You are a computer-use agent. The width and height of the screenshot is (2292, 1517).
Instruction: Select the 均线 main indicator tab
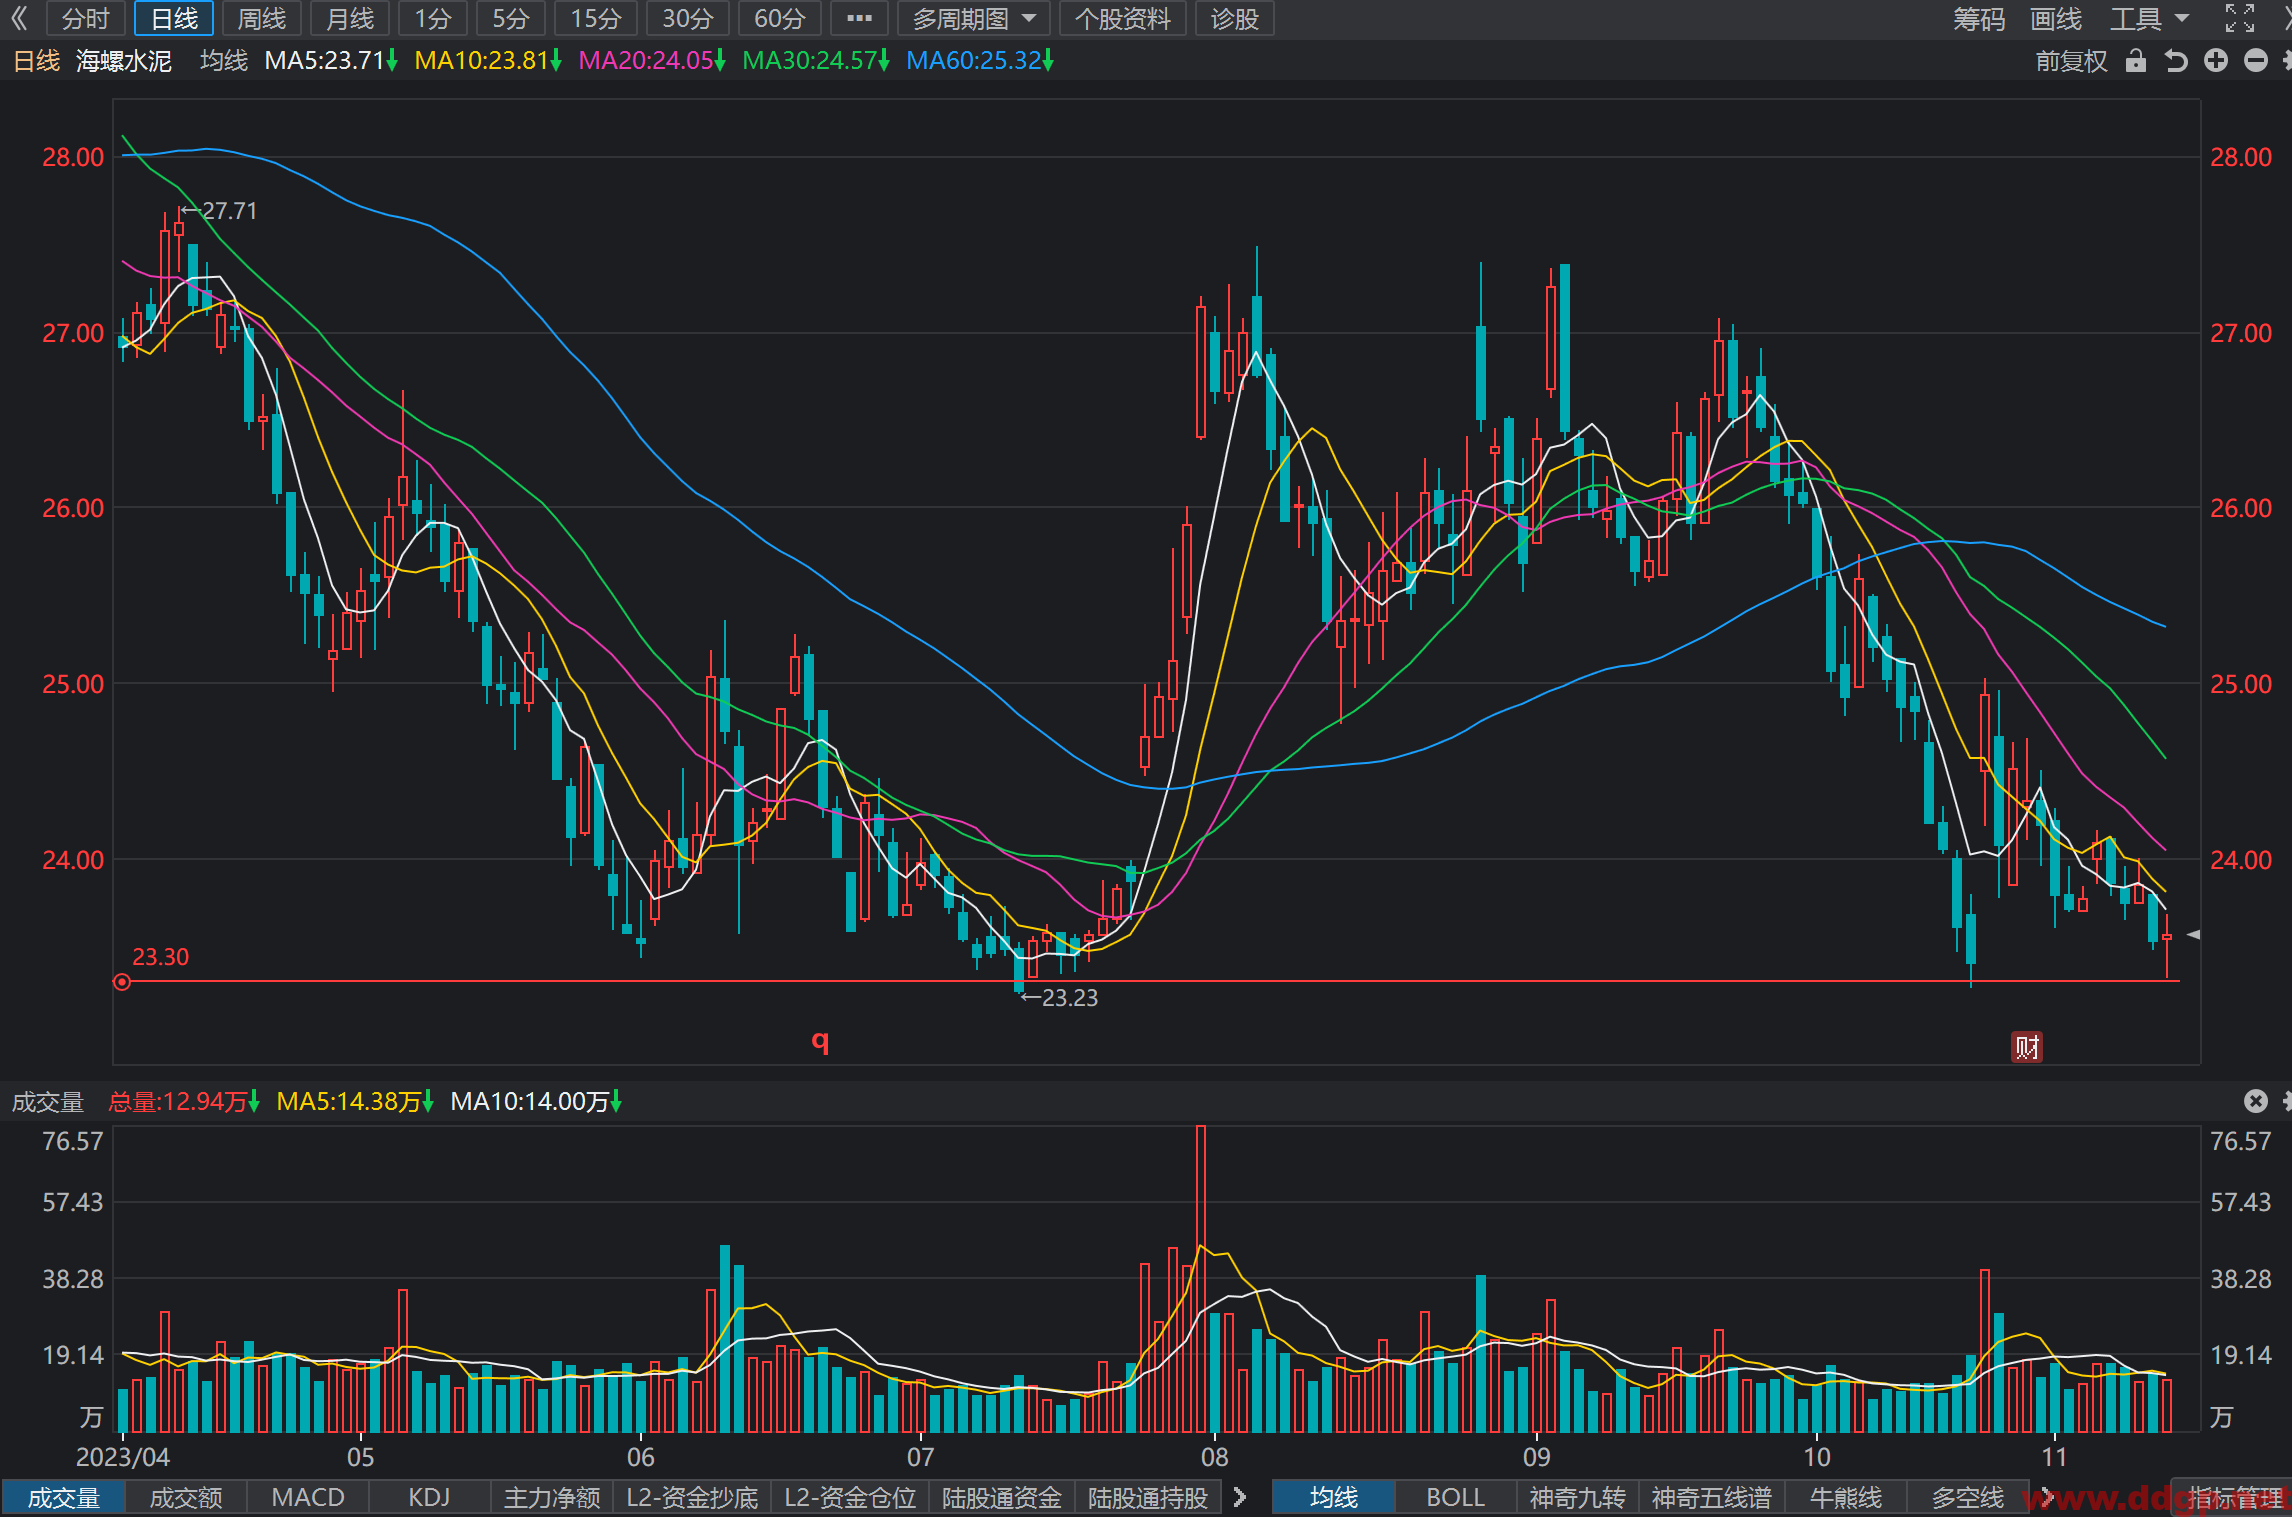1334,1497
